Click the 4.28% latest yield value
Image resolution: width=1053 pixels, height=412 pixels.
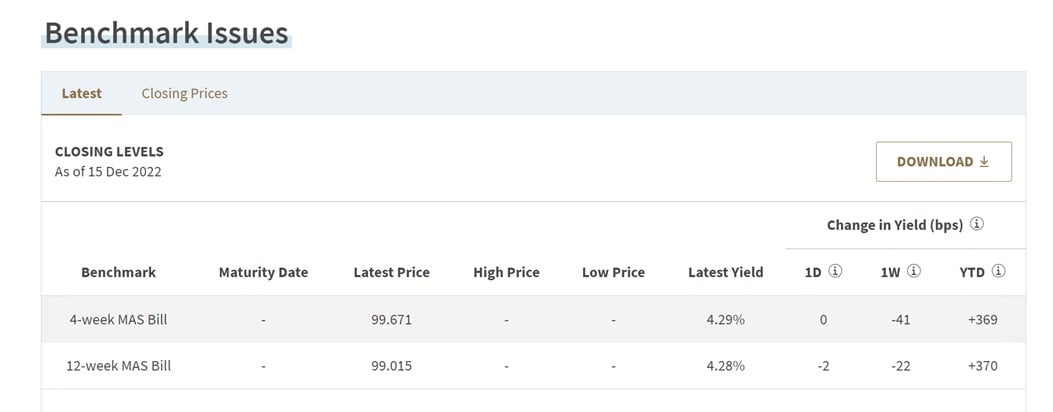pyautogui.click(x=725, y=366)
